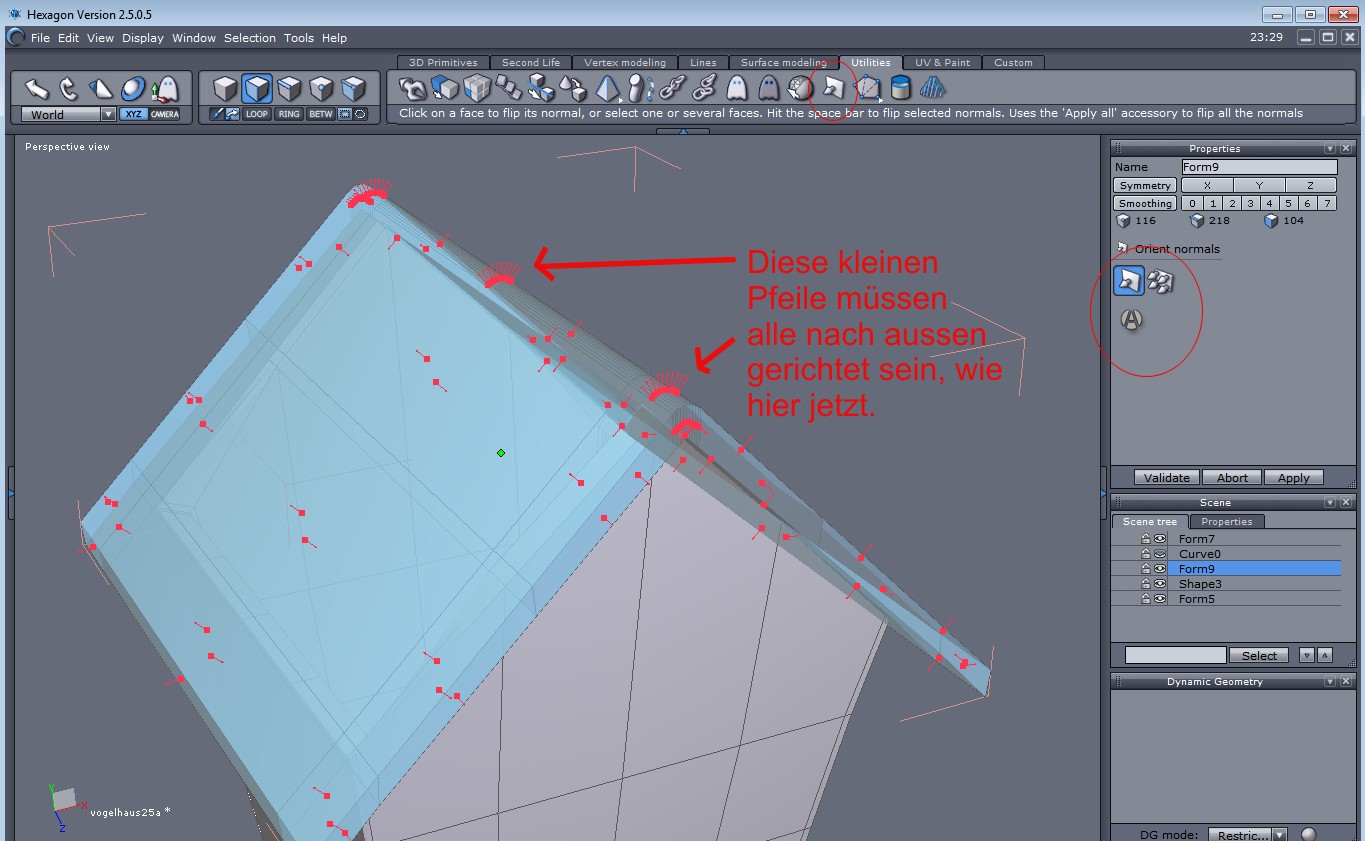Toggle visibility eye for Form7
1365x841 pixels.
click(x=1160, y=539)
